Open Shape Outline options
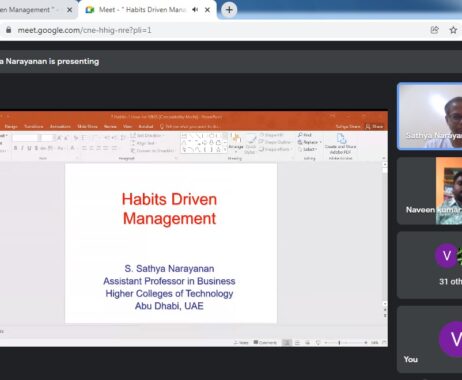Viewport: 462px width, 380px height. [275, 142]
